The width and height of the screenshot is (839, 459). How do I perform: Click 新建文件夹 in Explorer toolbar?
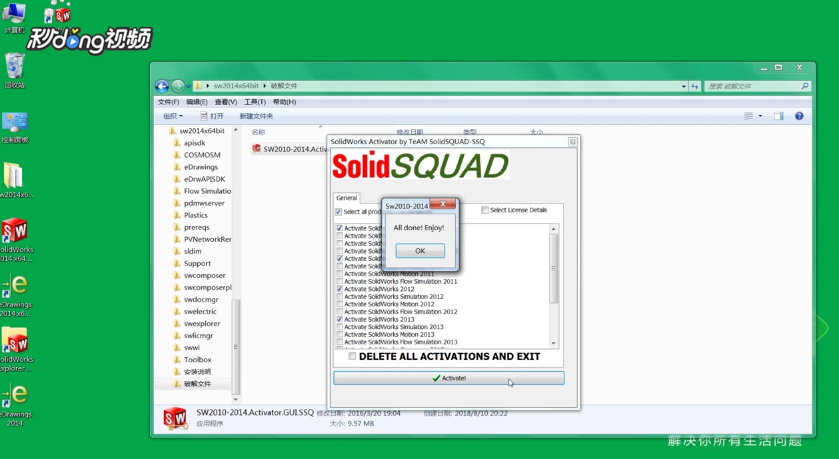tap(256, 116)
